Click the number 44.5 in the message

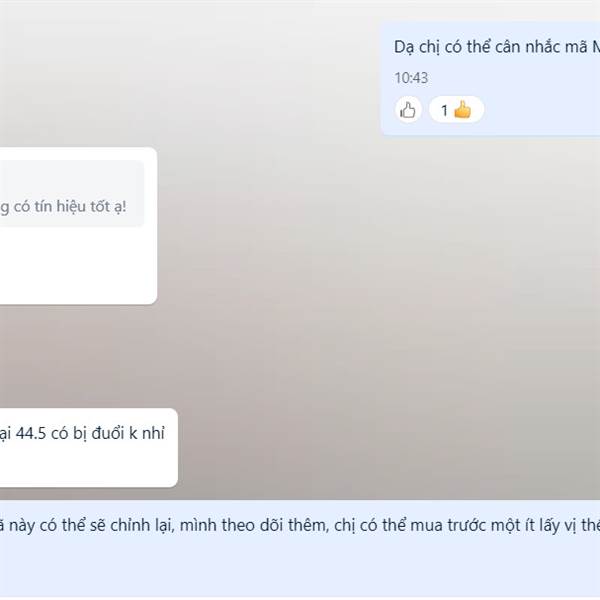[x=31, y=433]
